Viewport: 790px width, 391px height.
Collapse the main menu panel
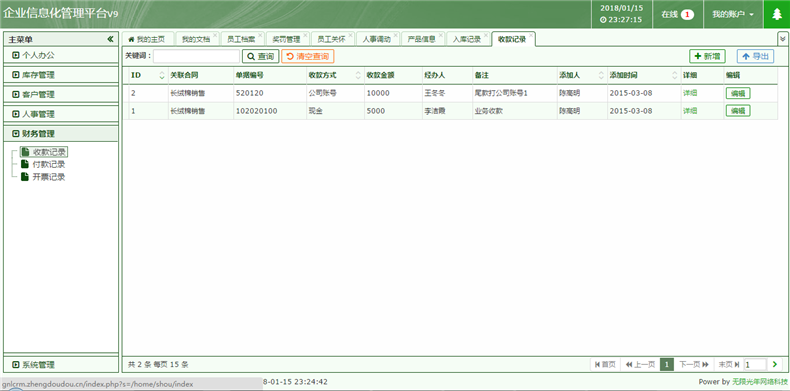pyautogui.click(x=110, y=39)
